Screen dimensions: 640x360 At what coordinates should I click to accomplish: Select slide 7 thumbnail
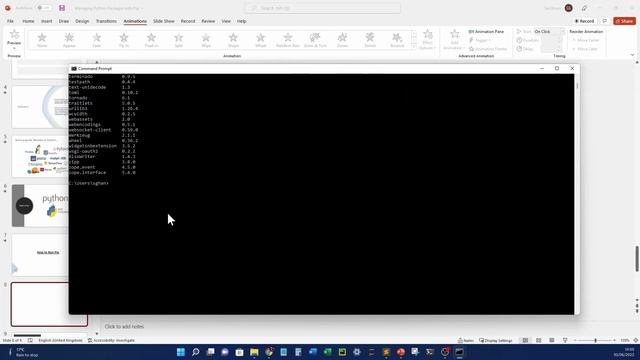point(40,255)
